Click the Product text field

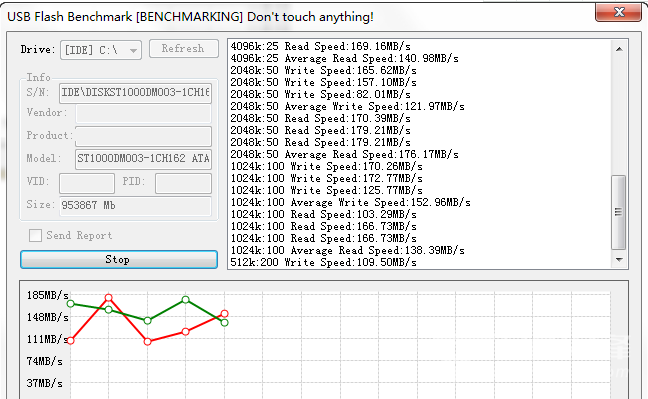click(x=143, y=136)
